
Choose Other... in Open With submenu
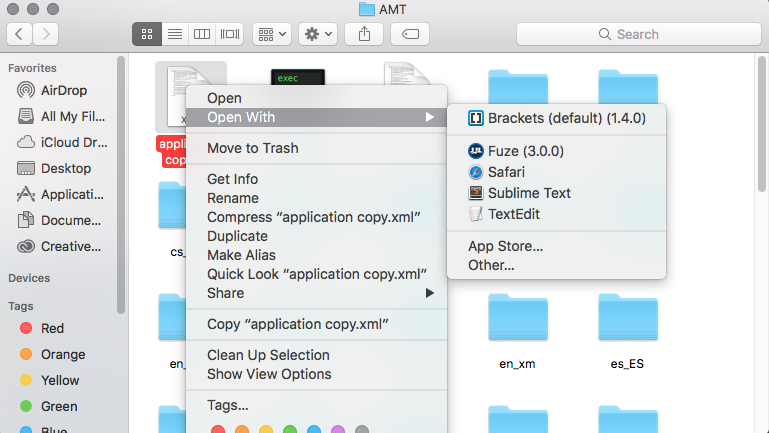[557, 265]
